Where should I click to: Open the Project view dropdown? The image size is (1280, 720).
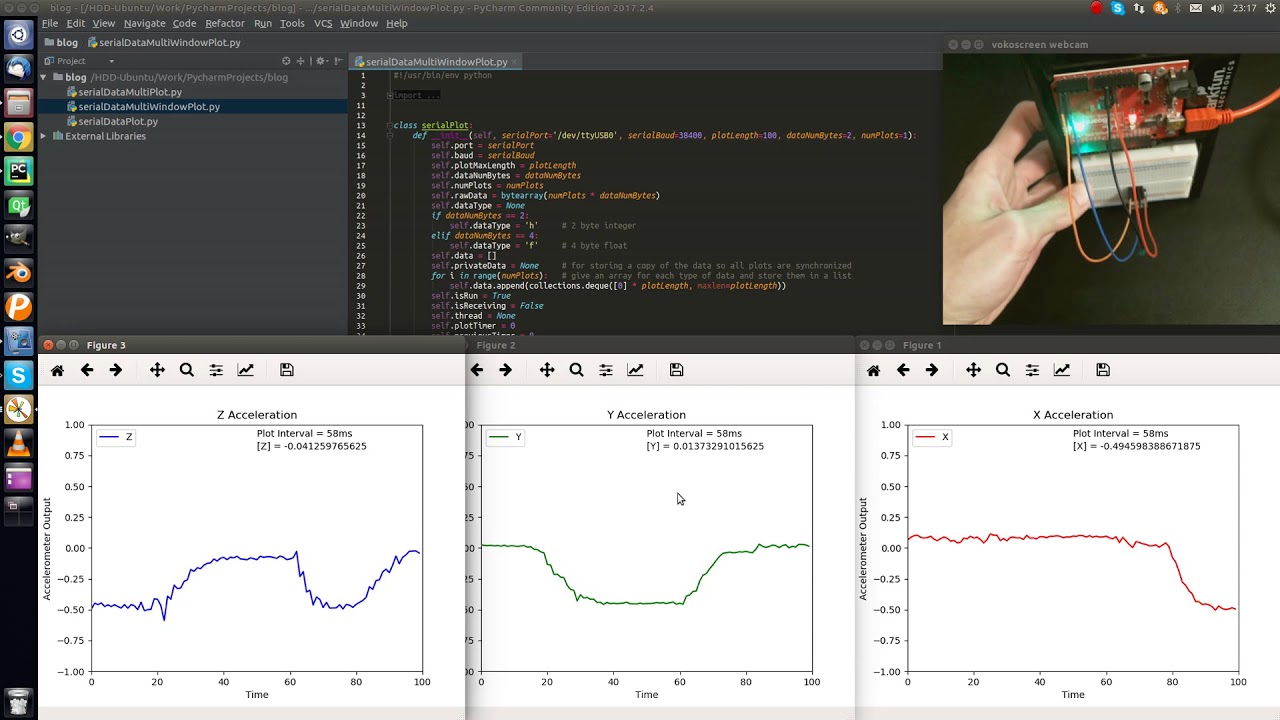click(x=111, y=61)
